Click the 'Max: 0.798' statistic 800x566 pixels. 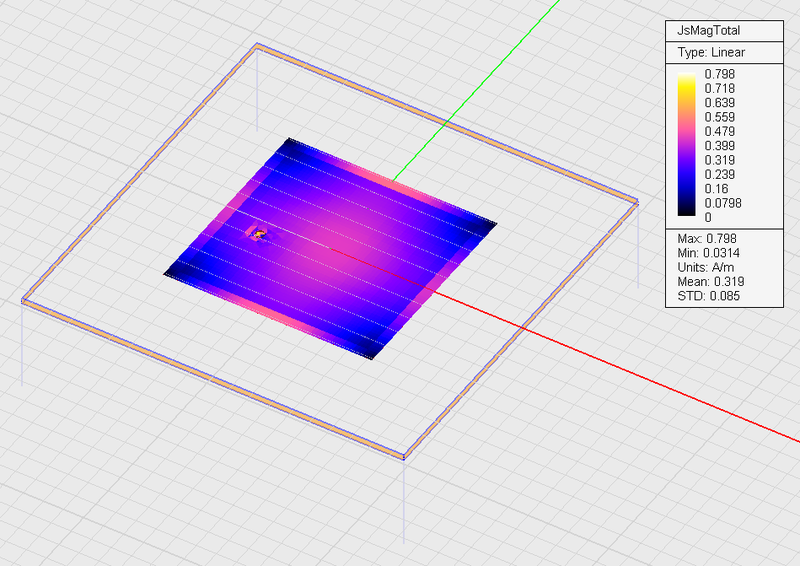[704, 239]
